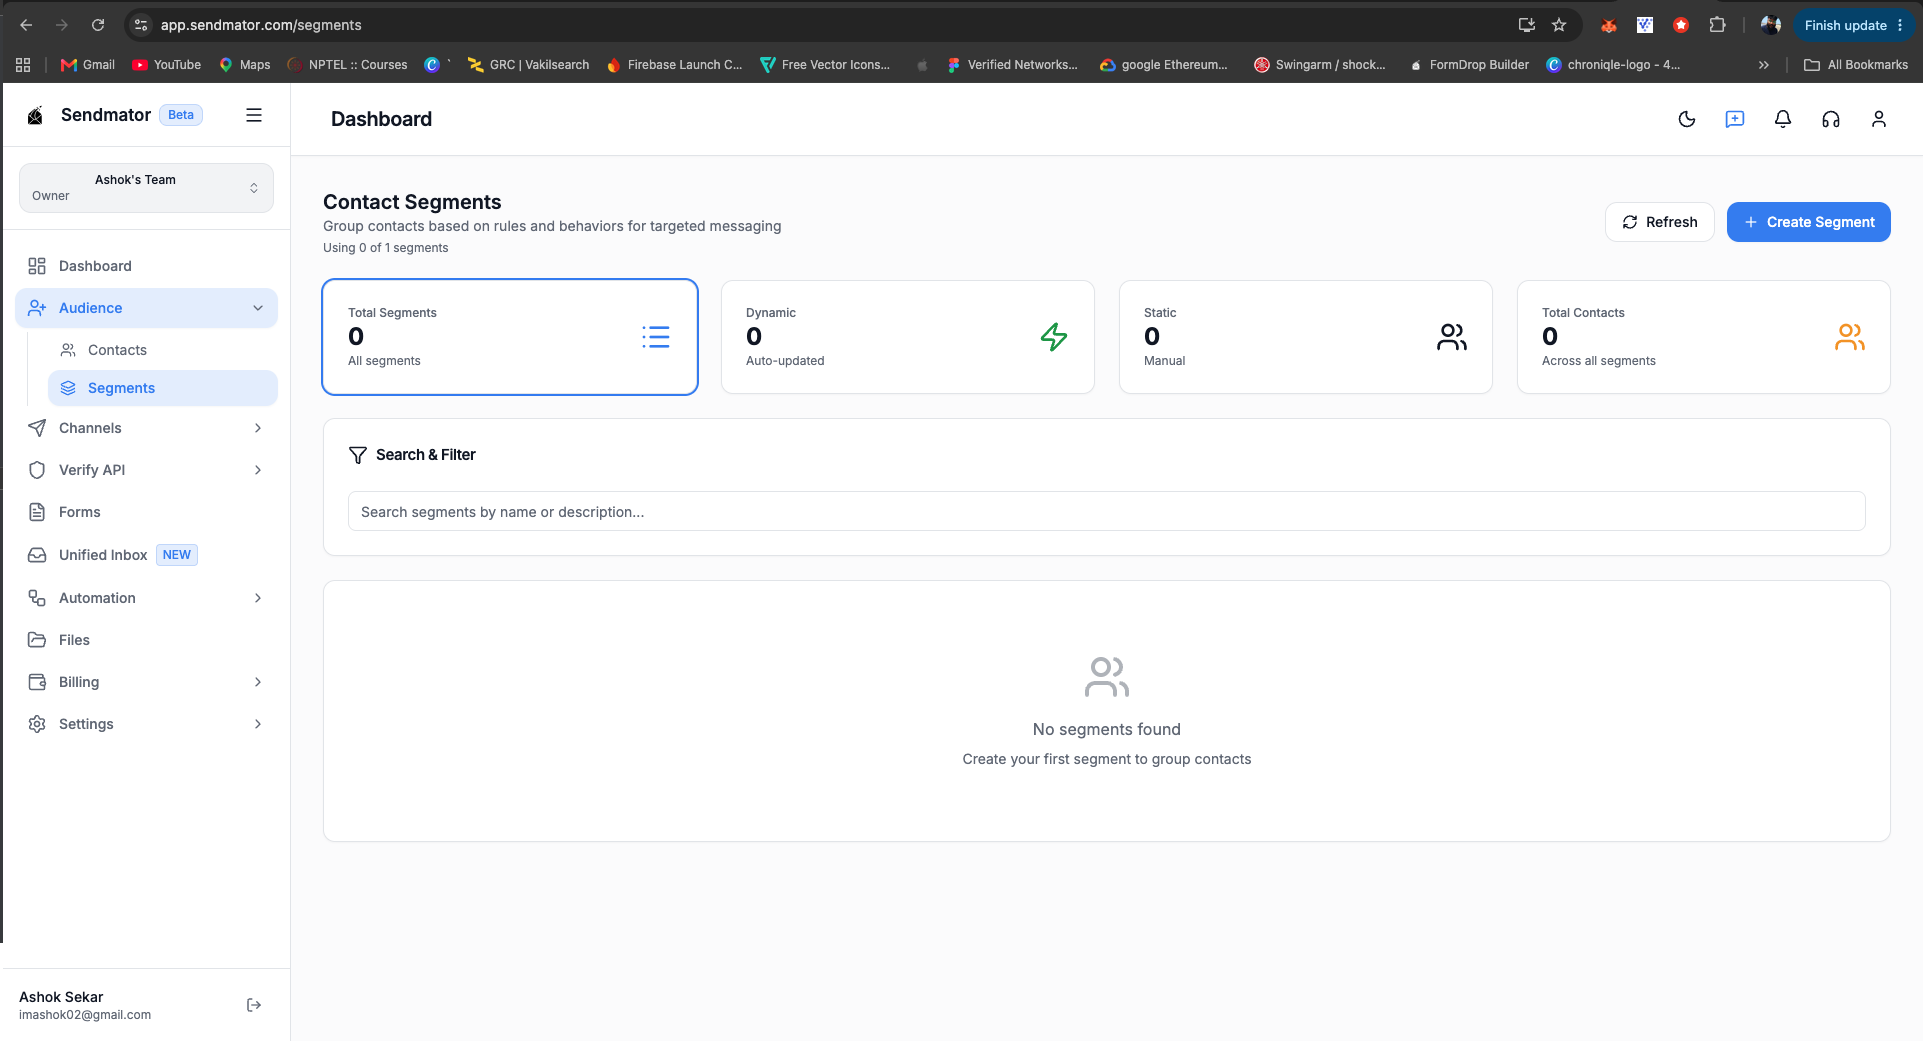This screenshot has height=1041, width=1923.
Task: Bookmark this page with the star icon
Action: 1559,25
